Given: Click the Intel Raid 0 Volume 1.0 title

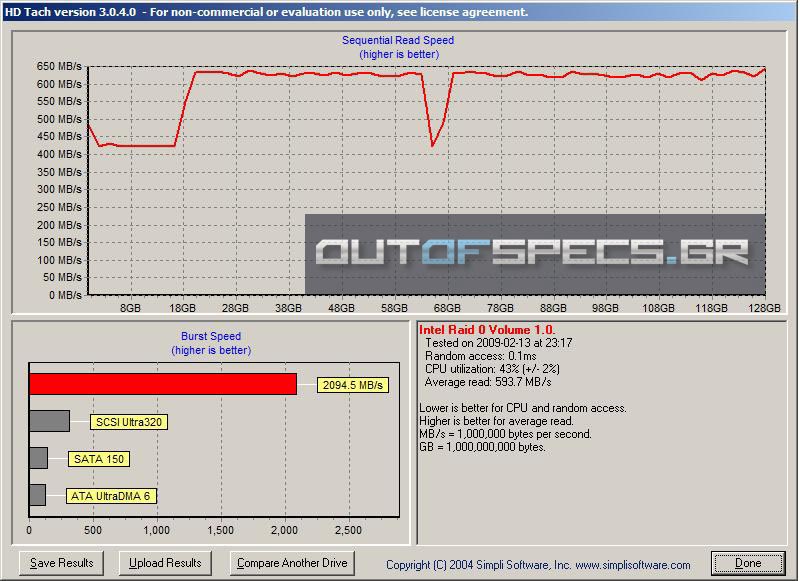Looking at the screenshot, I should [487, 330].
